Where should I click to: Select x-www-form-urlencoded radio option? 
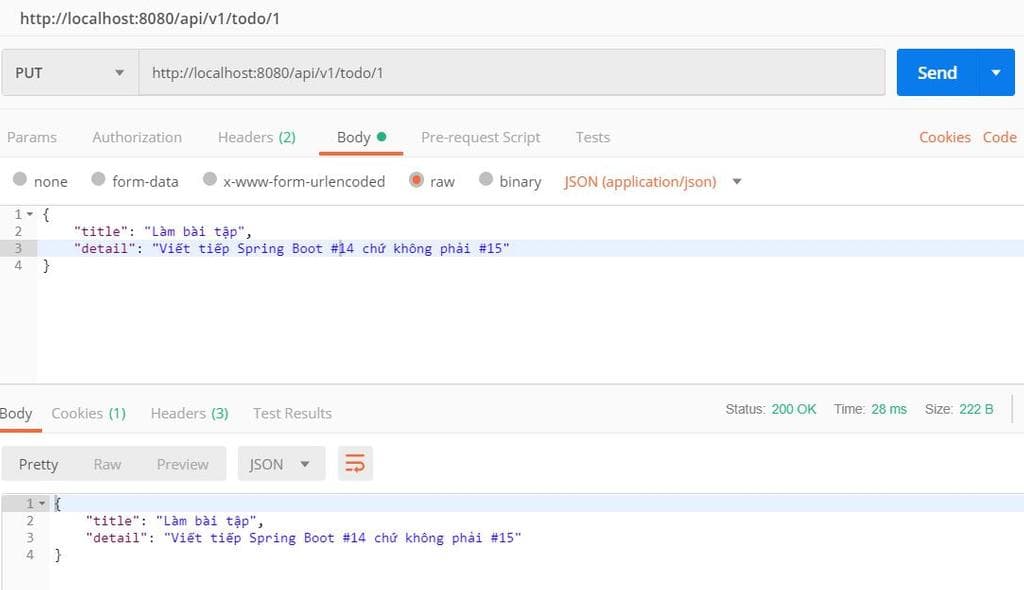[210, 179]
